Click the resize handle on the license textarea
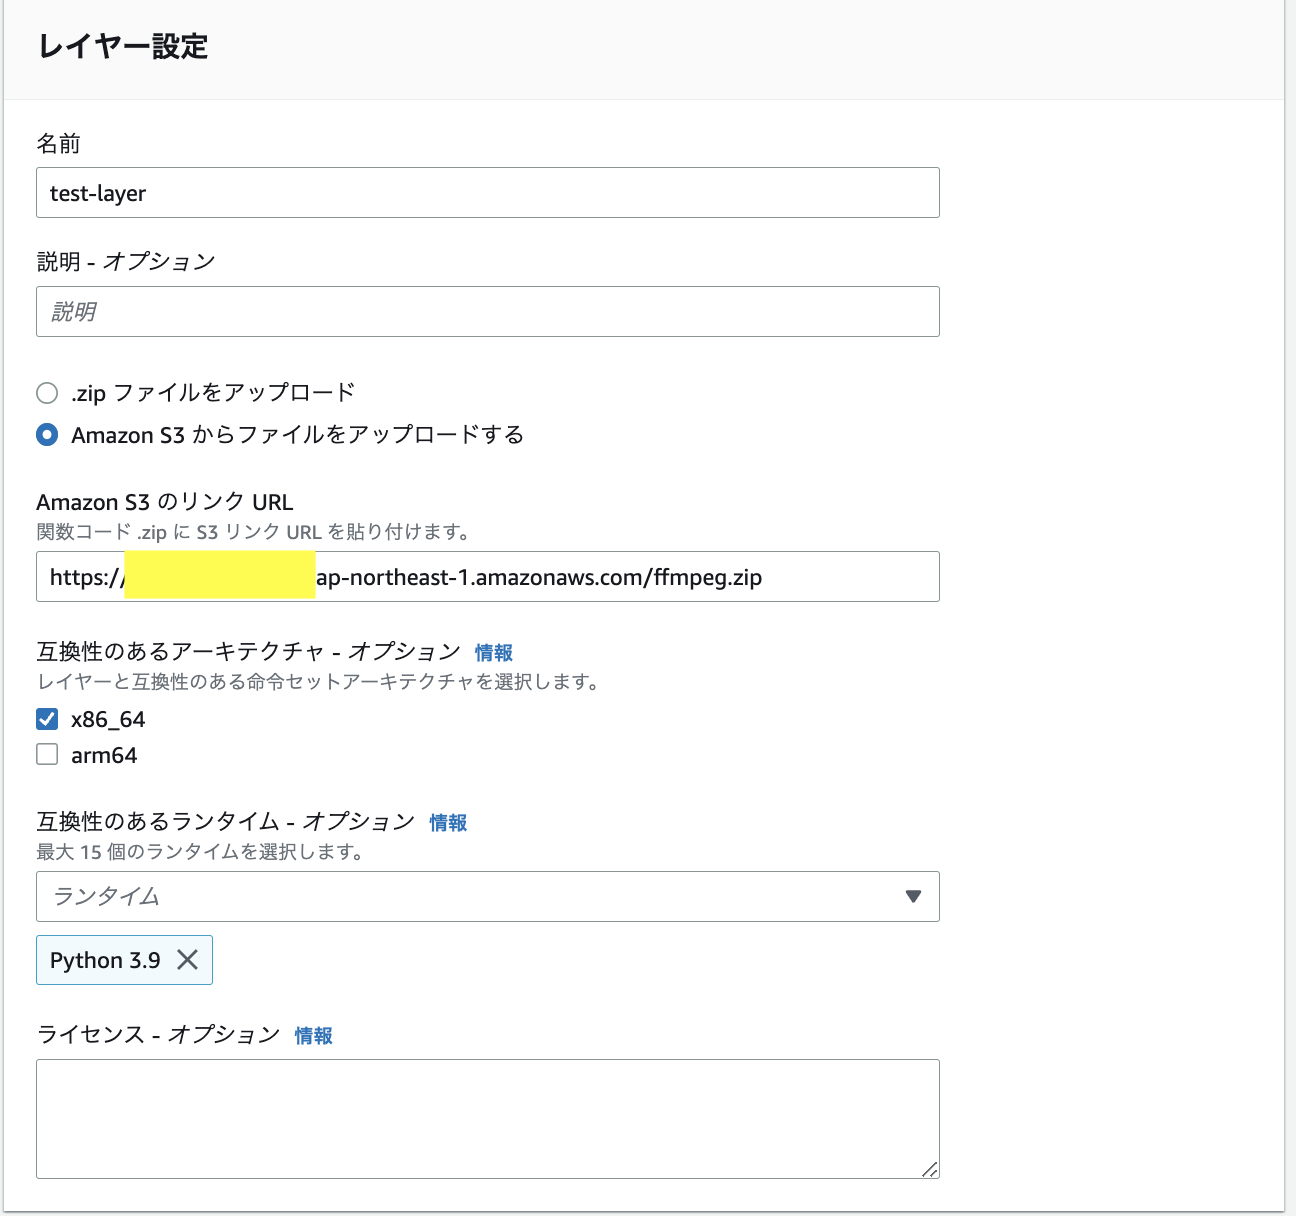Image resolution: width=1296 pixels, height=1216 pixels. 929,1168
